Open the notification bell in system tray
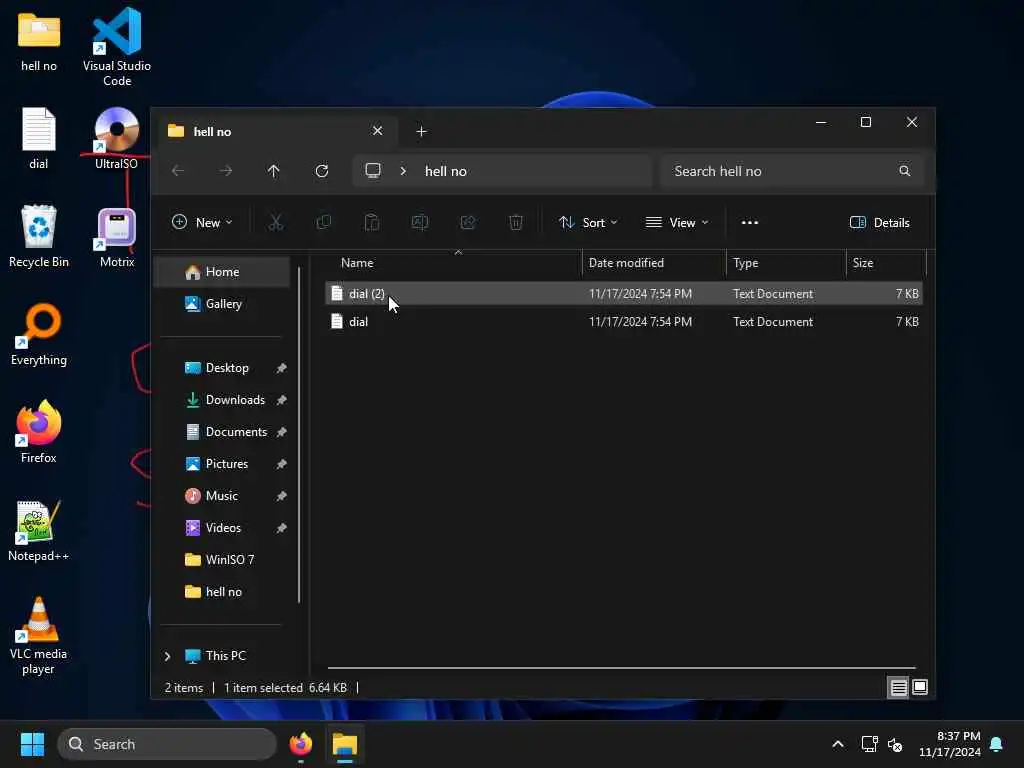 [997, 744]
